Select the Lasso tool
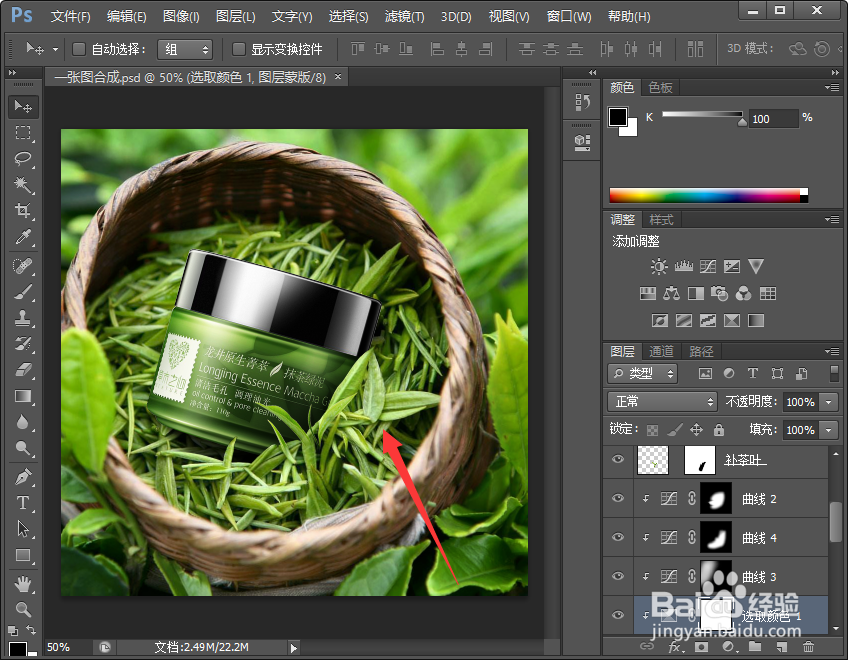The image size is (848, 660). coord(23,159)
